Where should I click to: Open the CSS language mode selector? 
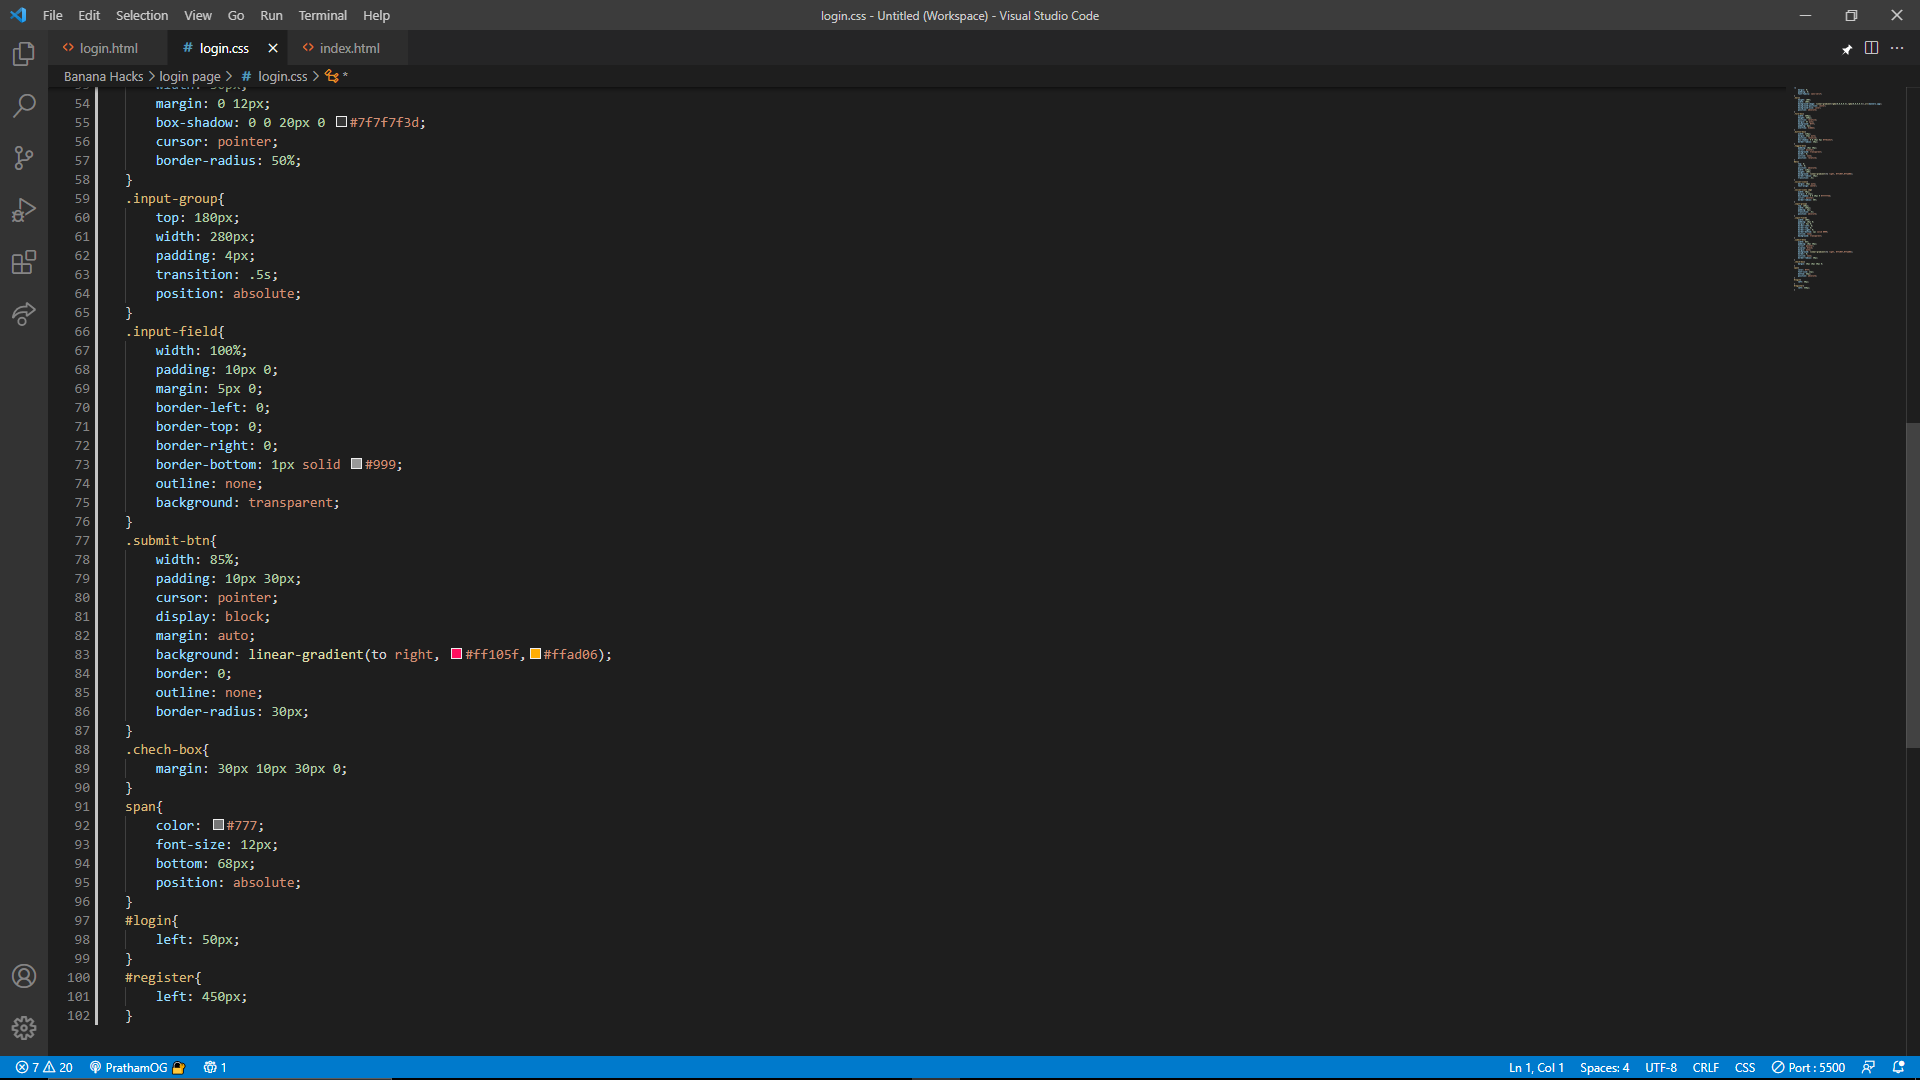[x=1744, y=1067]
